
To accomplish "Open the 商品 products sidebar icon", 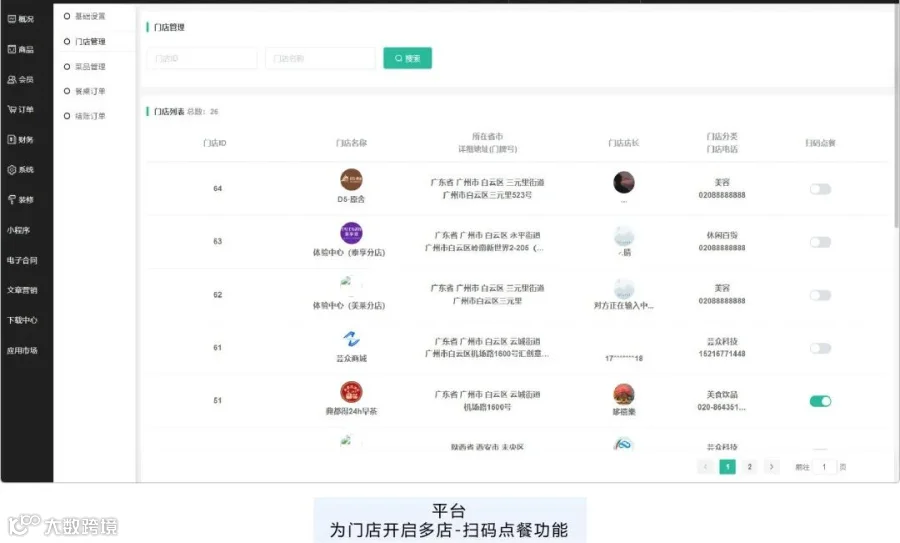I will pos(11,49).
